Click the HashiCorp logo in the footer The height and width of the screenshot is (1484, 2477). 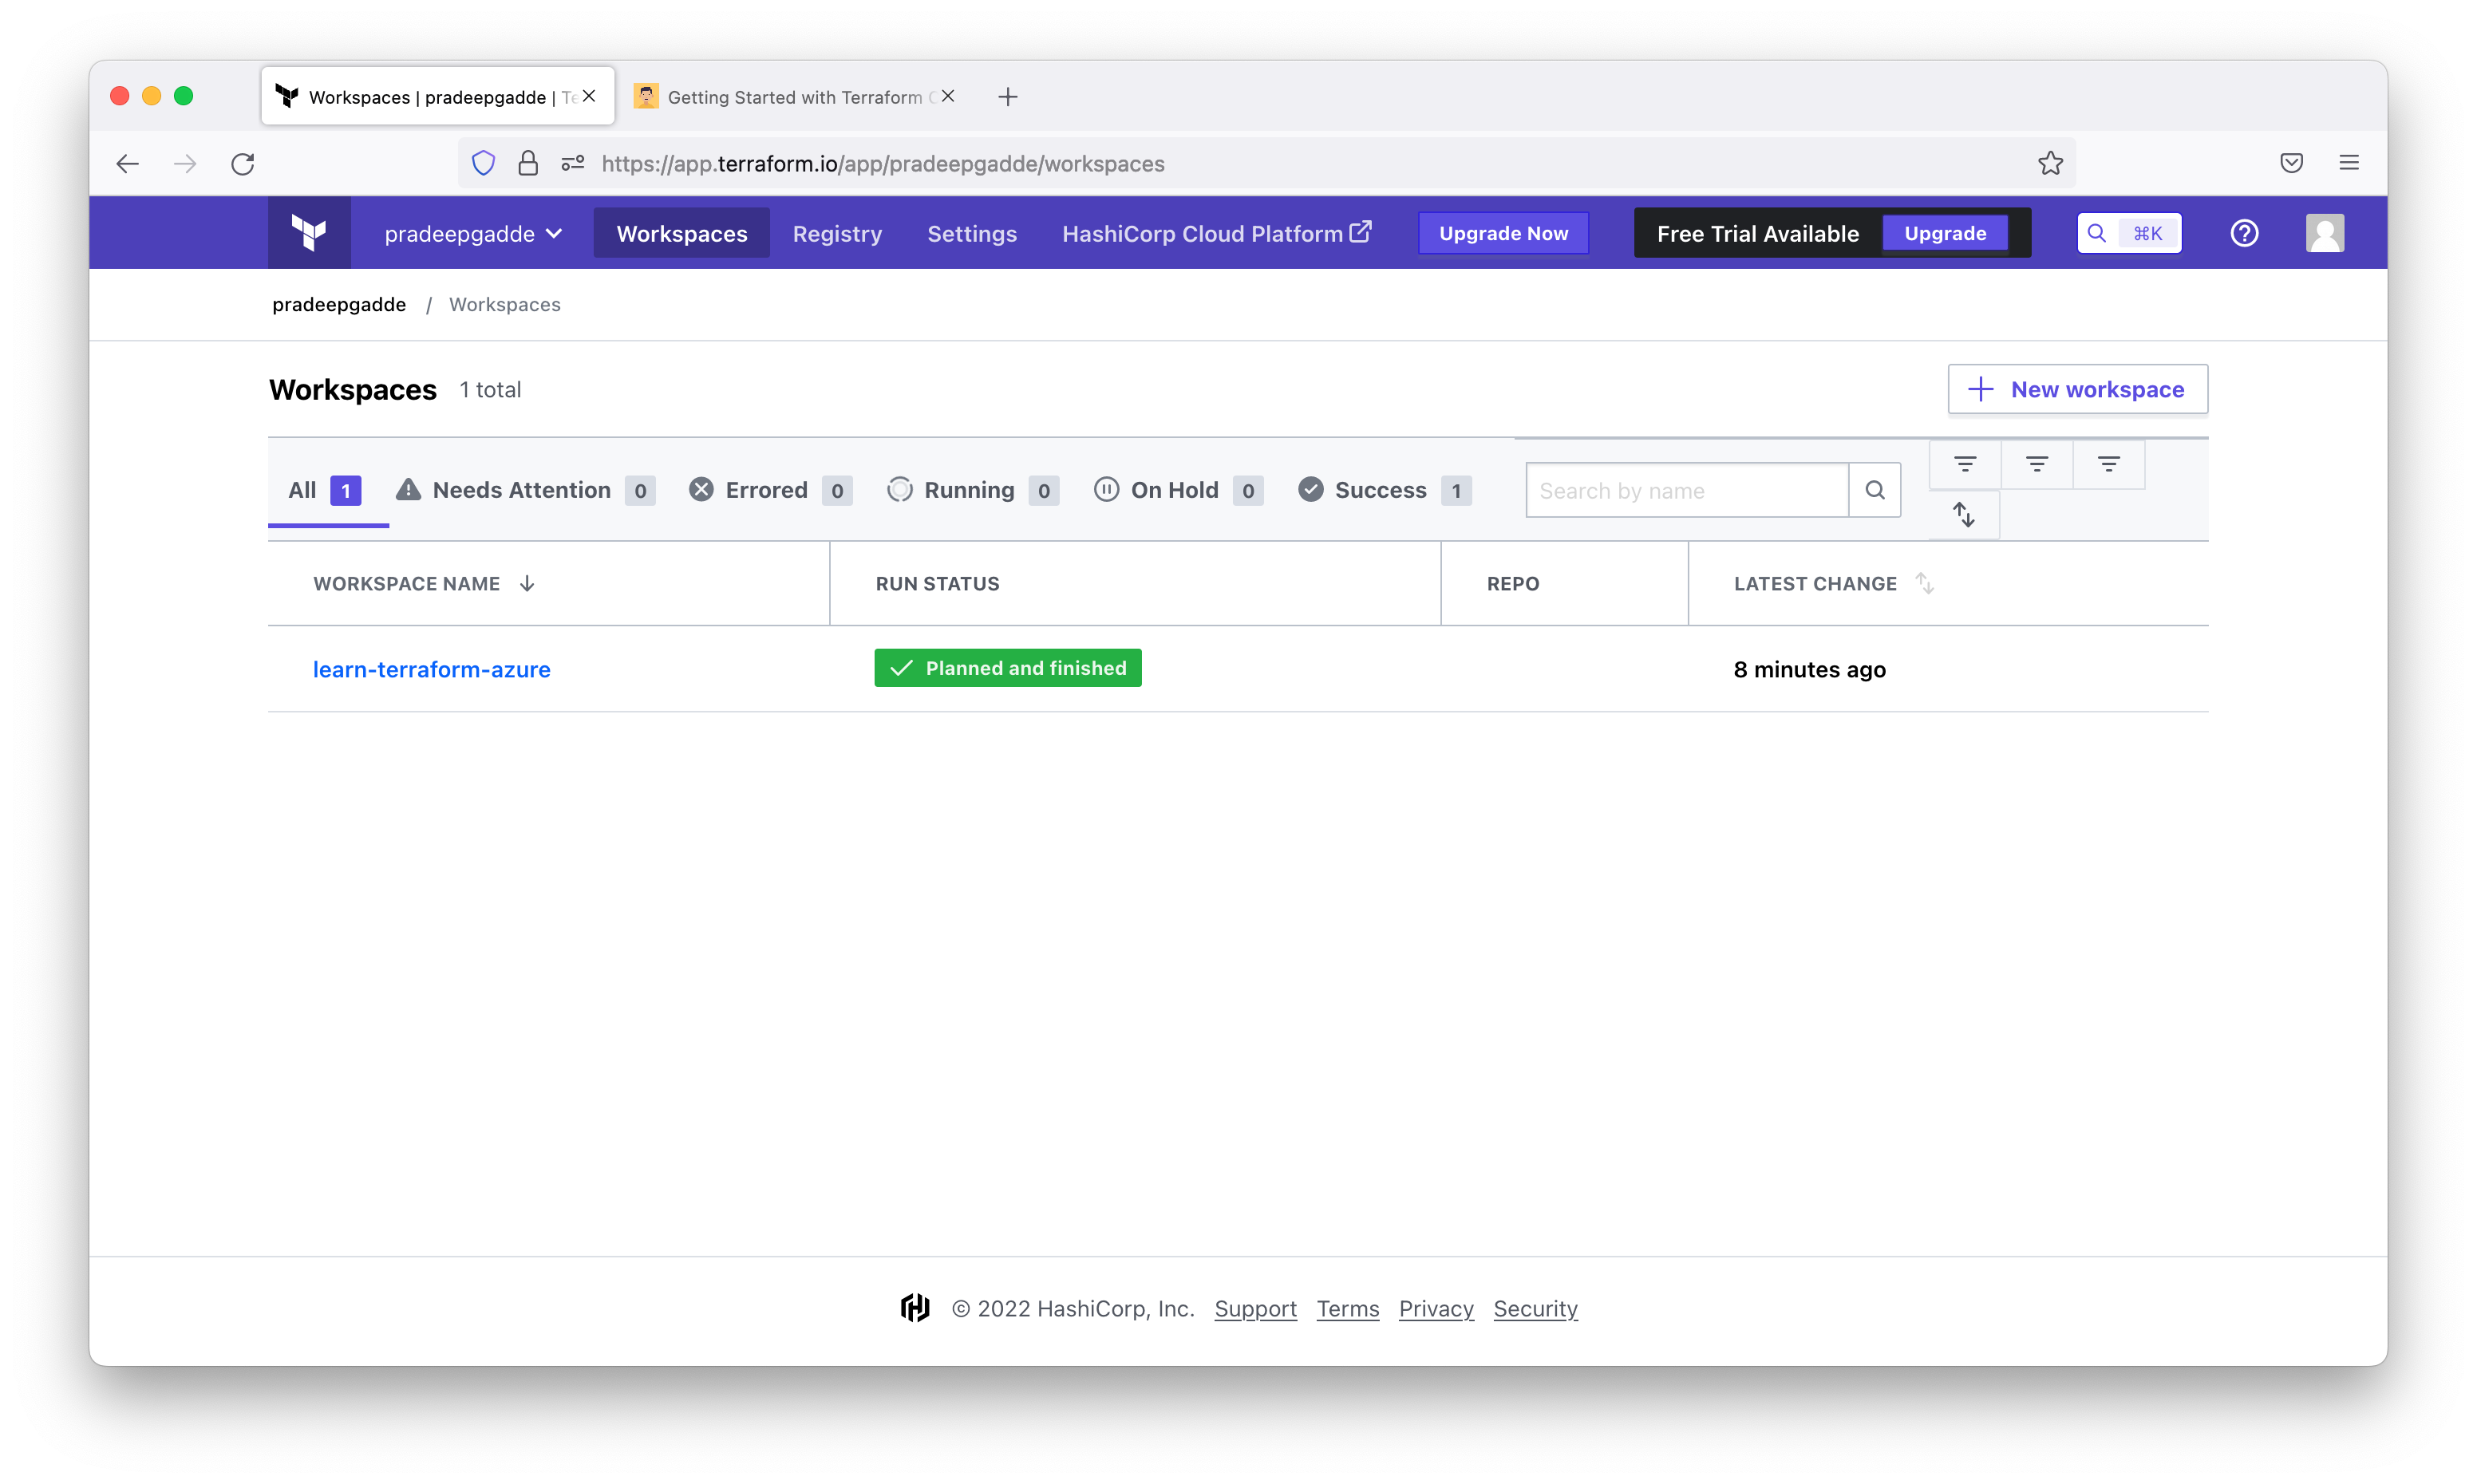tap(915, 1308)
